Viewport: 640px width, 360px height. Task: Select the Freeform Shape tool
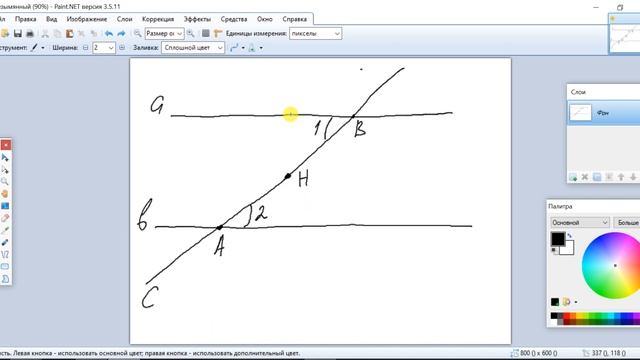[5, 279]
